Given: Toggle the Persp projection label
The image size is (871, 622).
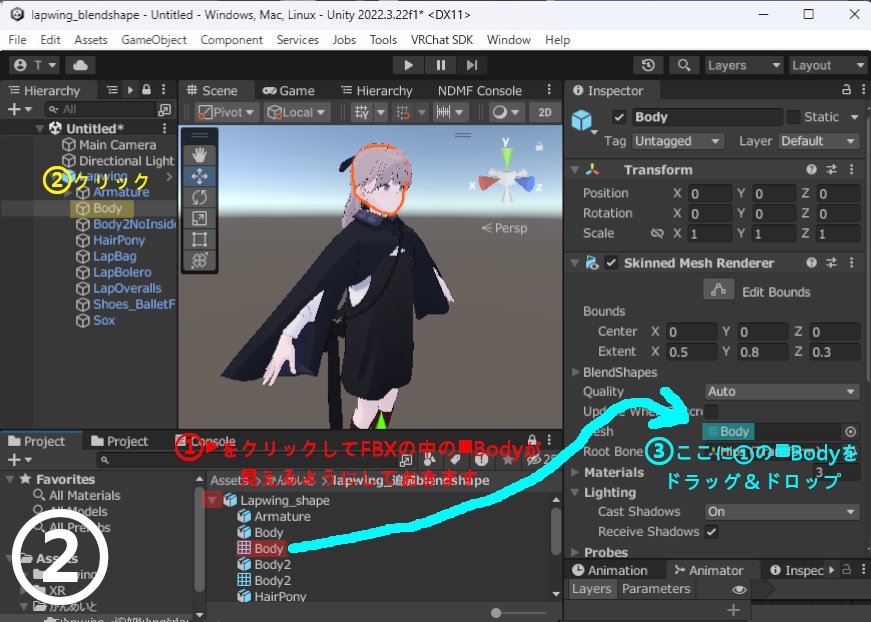Looking at the screenshot, I should [x=504, y=228].
